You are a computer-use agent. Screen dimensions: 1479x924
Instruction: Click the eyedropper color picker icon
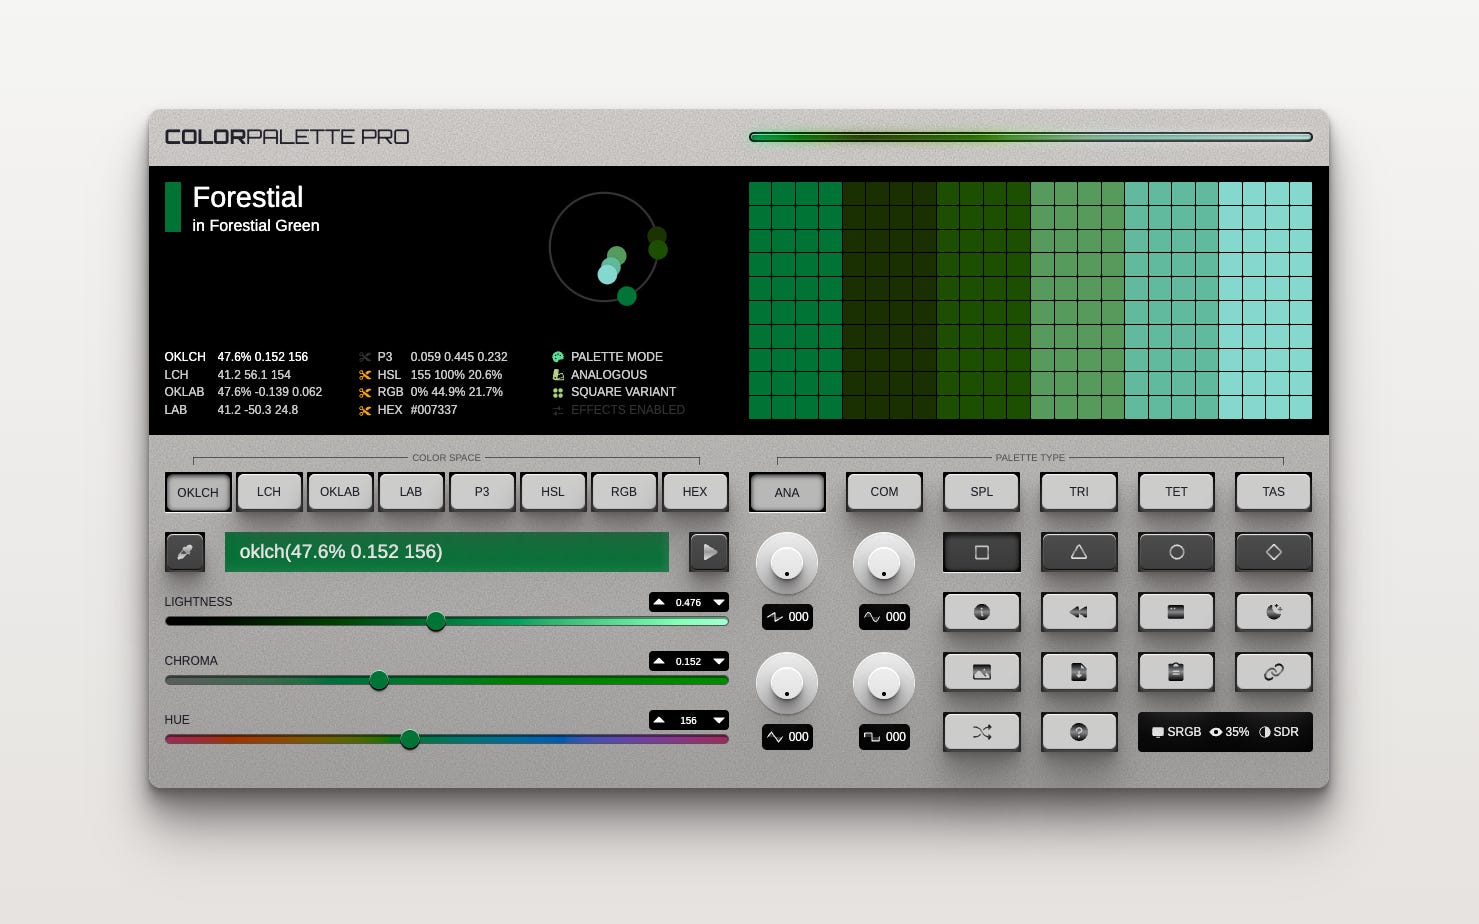point(185,552)
